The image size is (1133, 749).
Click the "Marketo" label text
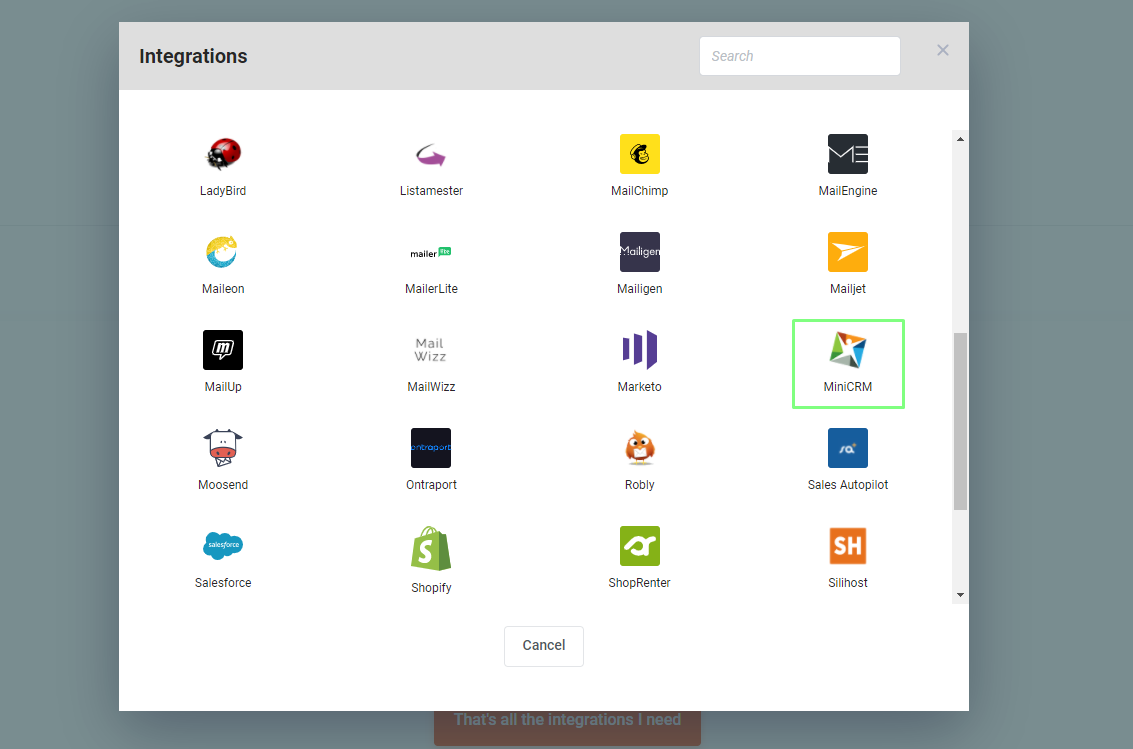[639, 386]
